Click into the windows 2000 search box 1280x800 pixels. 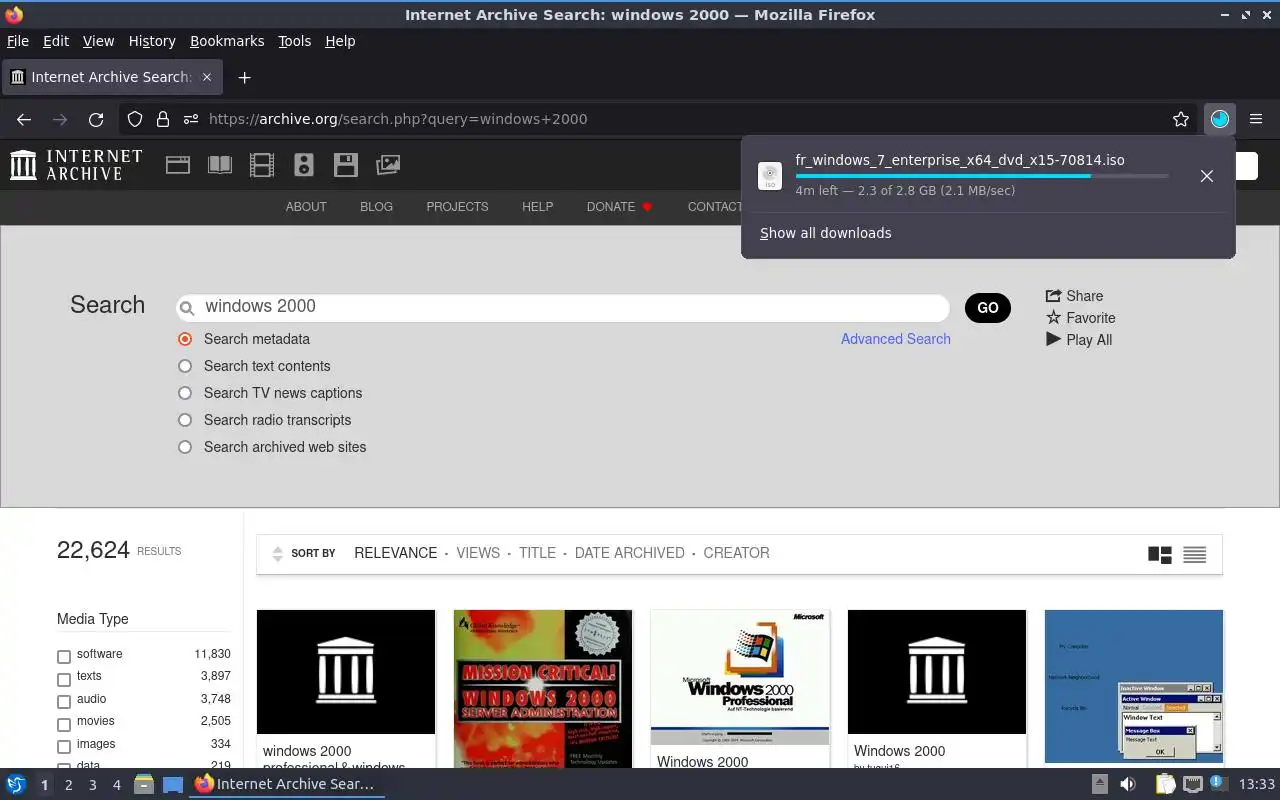click(562, 307)
